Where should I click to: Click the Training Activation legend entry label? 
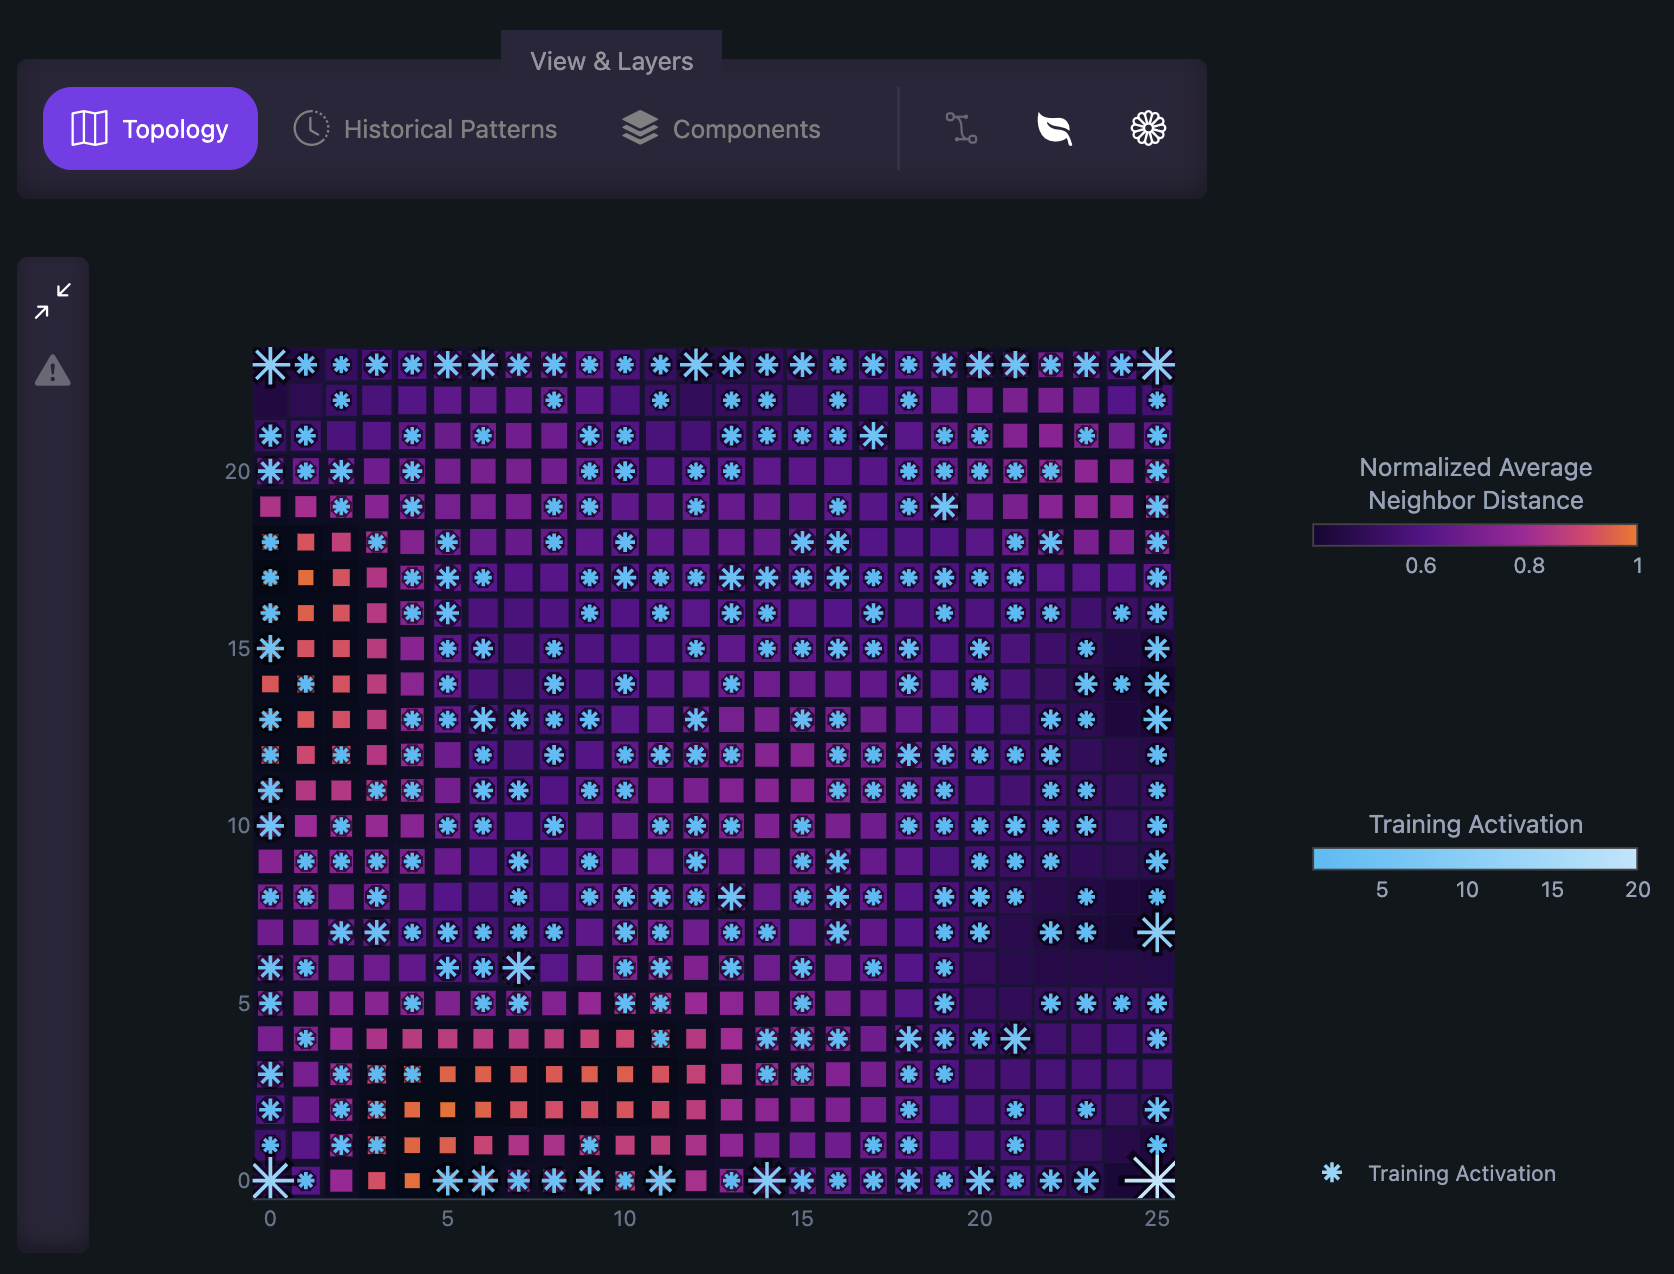[x=1462, y=1173]
